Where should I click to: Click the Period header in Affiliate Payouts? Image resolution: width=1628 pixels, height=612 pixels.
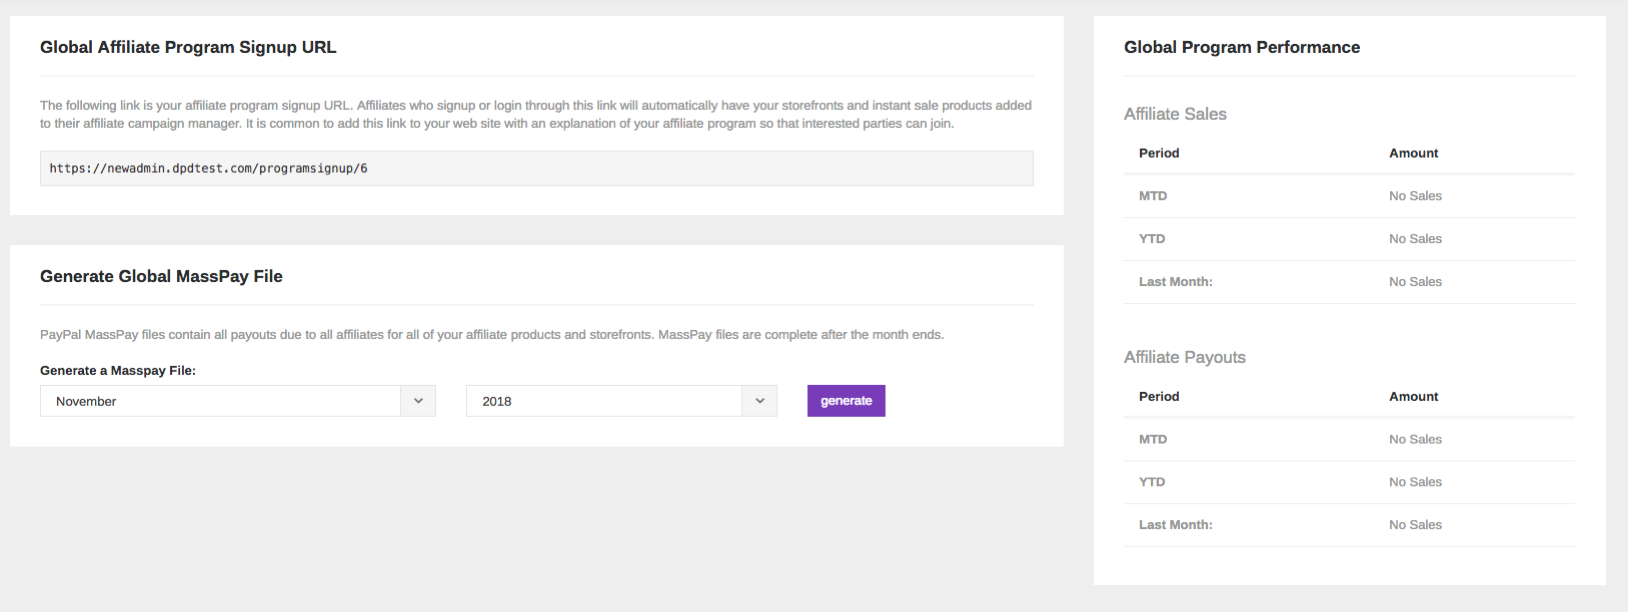(1159, 397)
